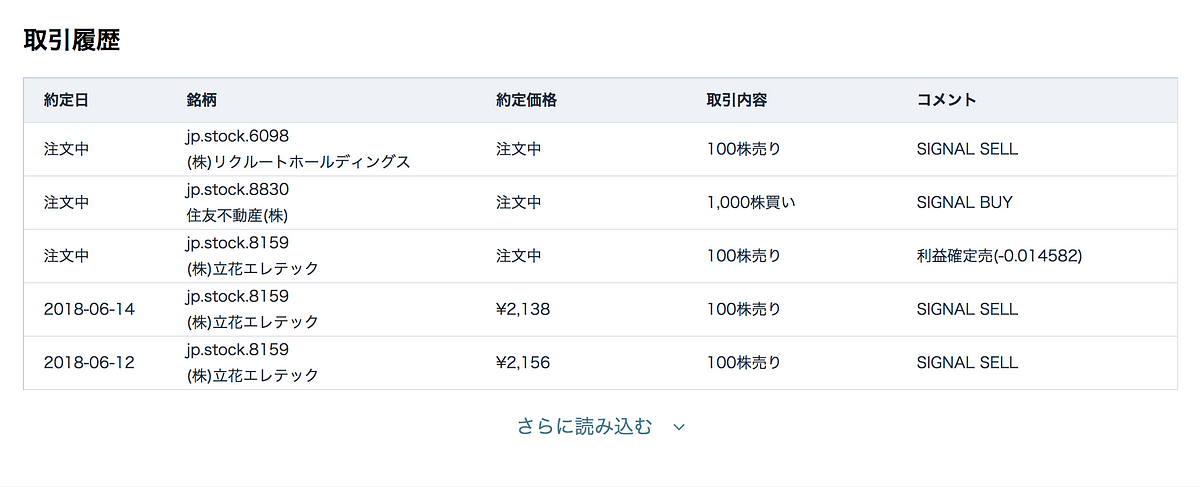The width and height of the screenshot is (1200, 487).
Task: Select the 1,000株買い trade cell
Action: pos(751,202)
